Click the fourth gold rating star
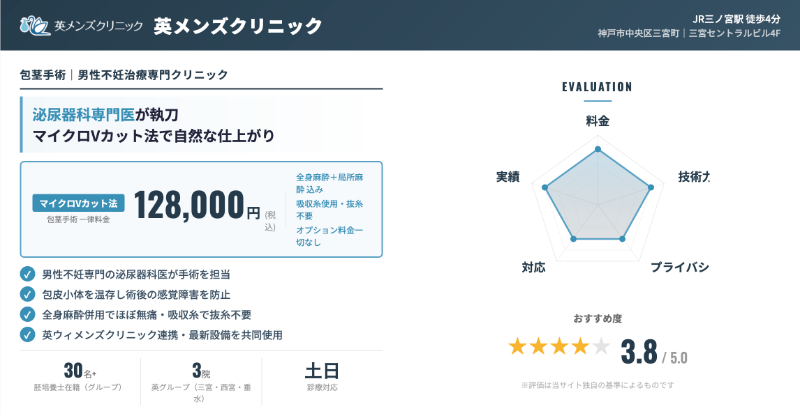This screenshot has height=418, width=800. [x=580, y=347]
